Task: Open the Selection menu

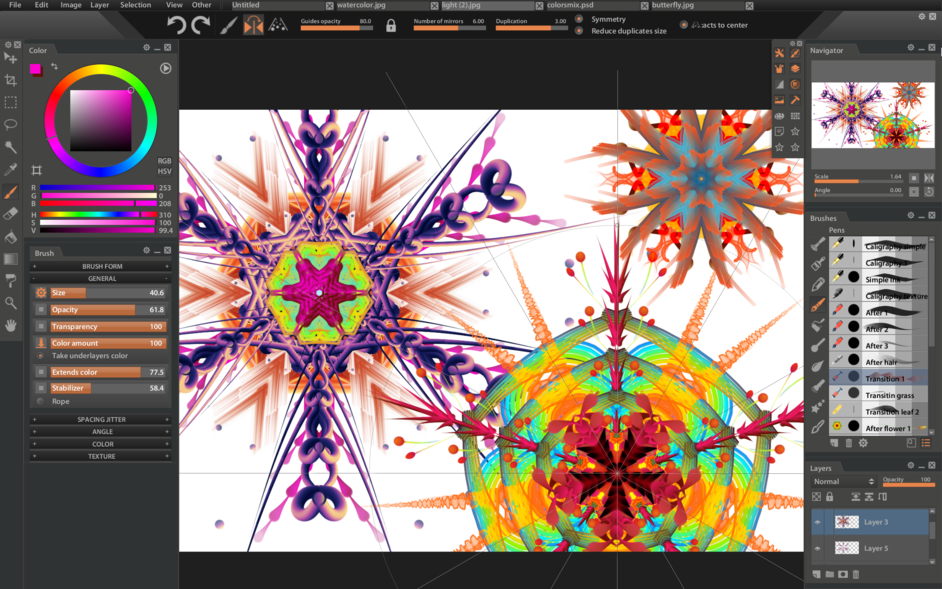Action: coord(135,4)
